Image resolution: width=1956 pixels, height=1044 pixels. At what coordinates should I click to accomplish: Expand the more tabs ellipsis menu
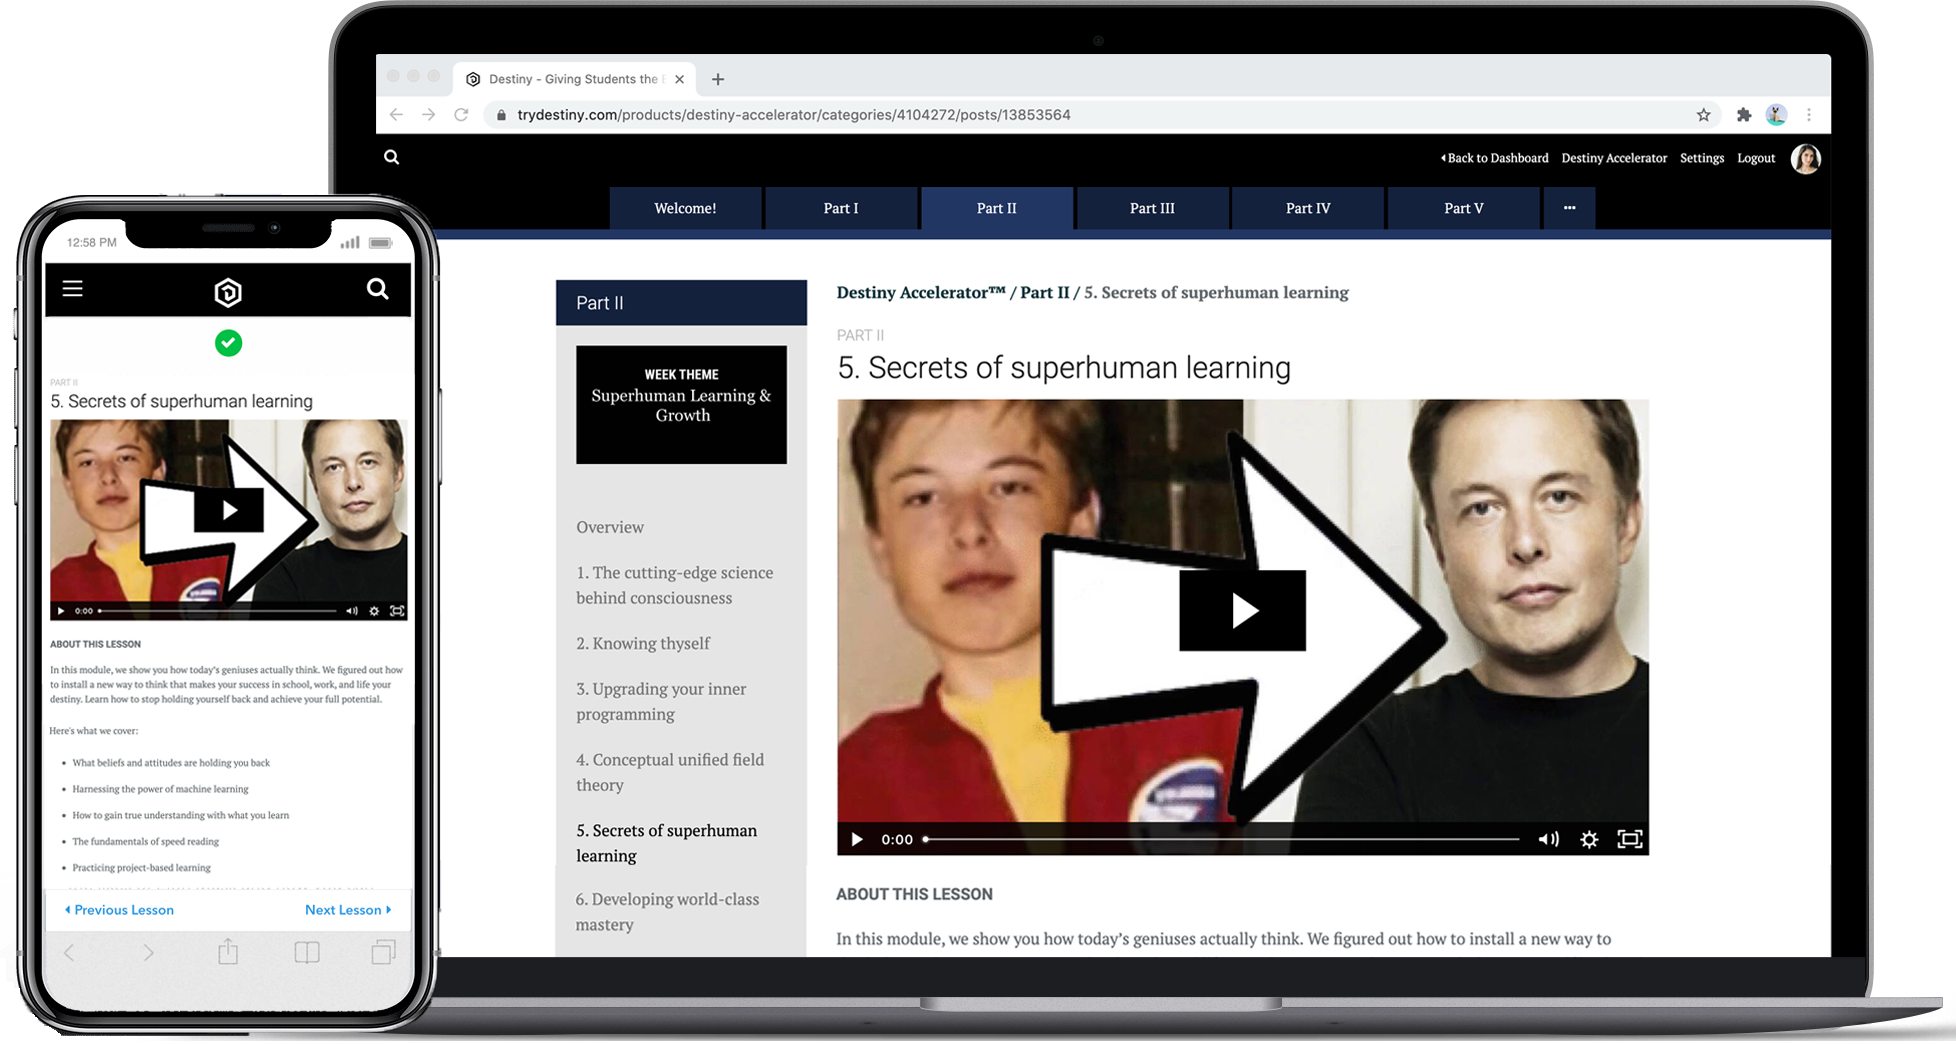[1569, 208]
